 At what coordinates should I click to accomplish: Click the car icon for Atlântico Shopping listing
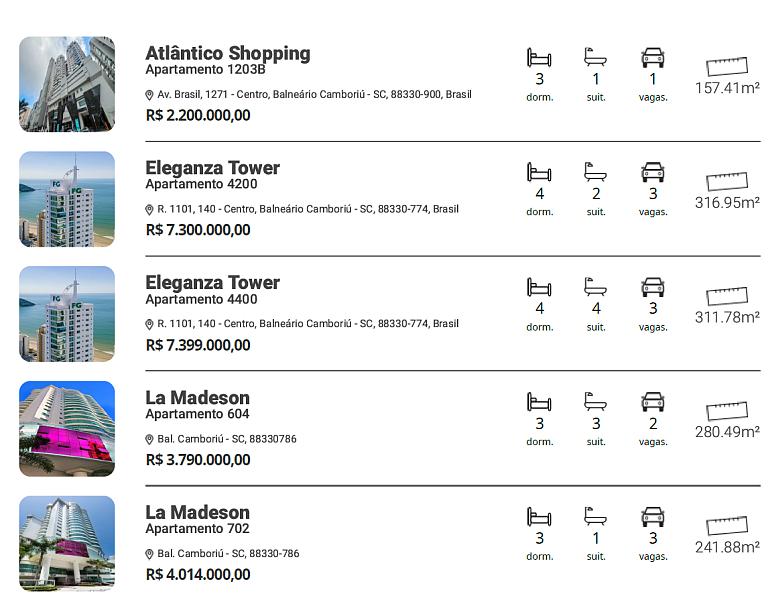point(653,58)
